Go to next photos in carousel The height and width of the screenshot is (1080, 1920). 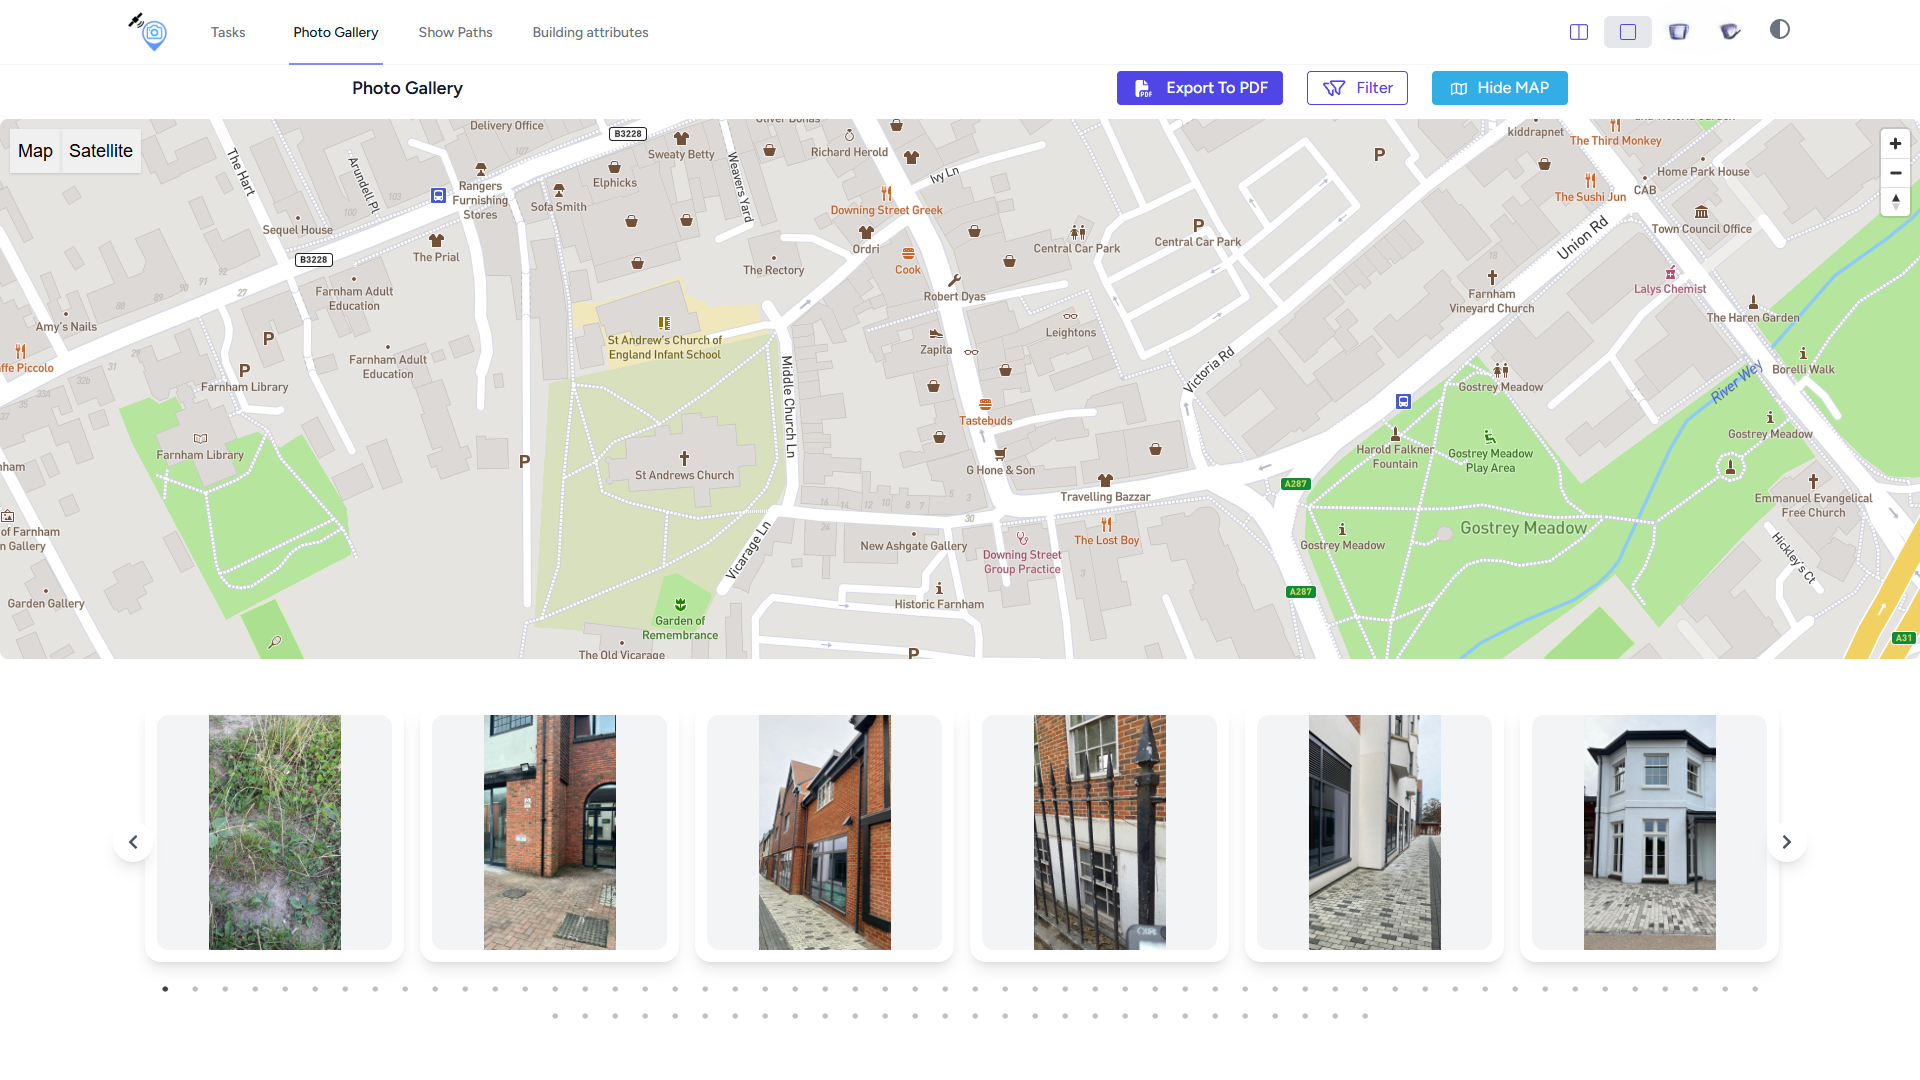1787,842
